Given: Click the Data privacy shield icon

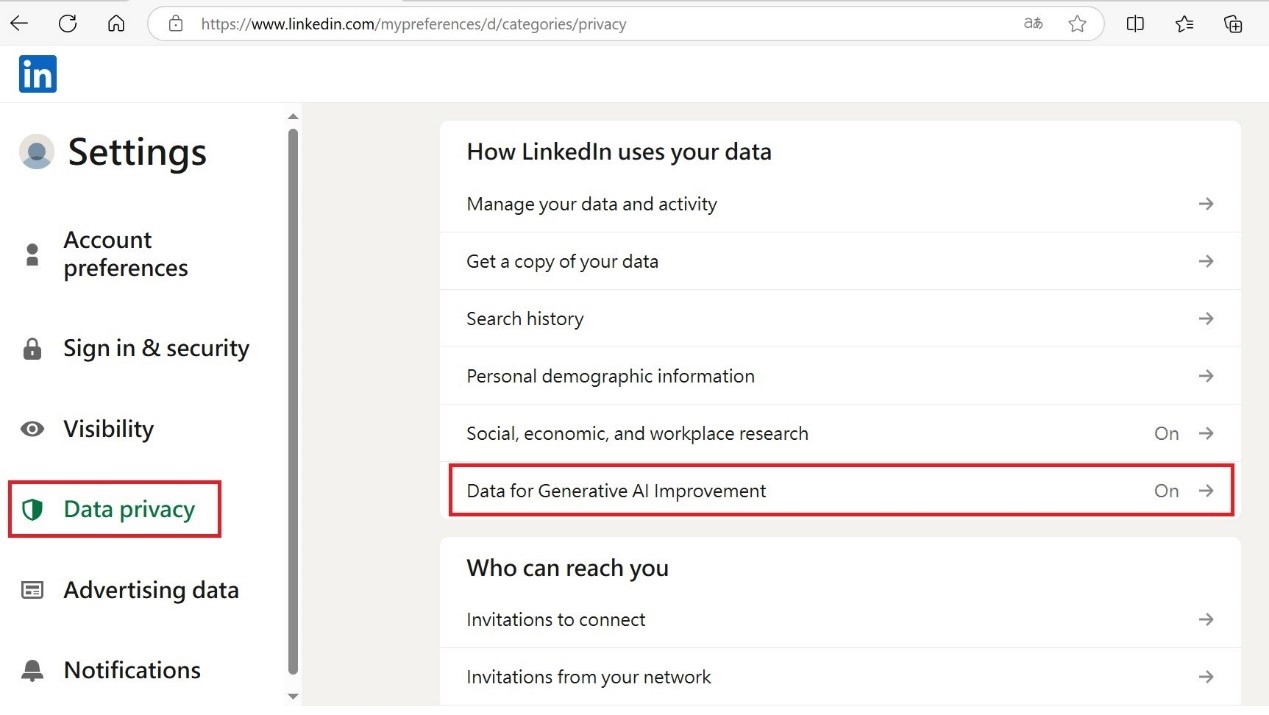Looking at the screenshot, I should click(x=32, y=510).
